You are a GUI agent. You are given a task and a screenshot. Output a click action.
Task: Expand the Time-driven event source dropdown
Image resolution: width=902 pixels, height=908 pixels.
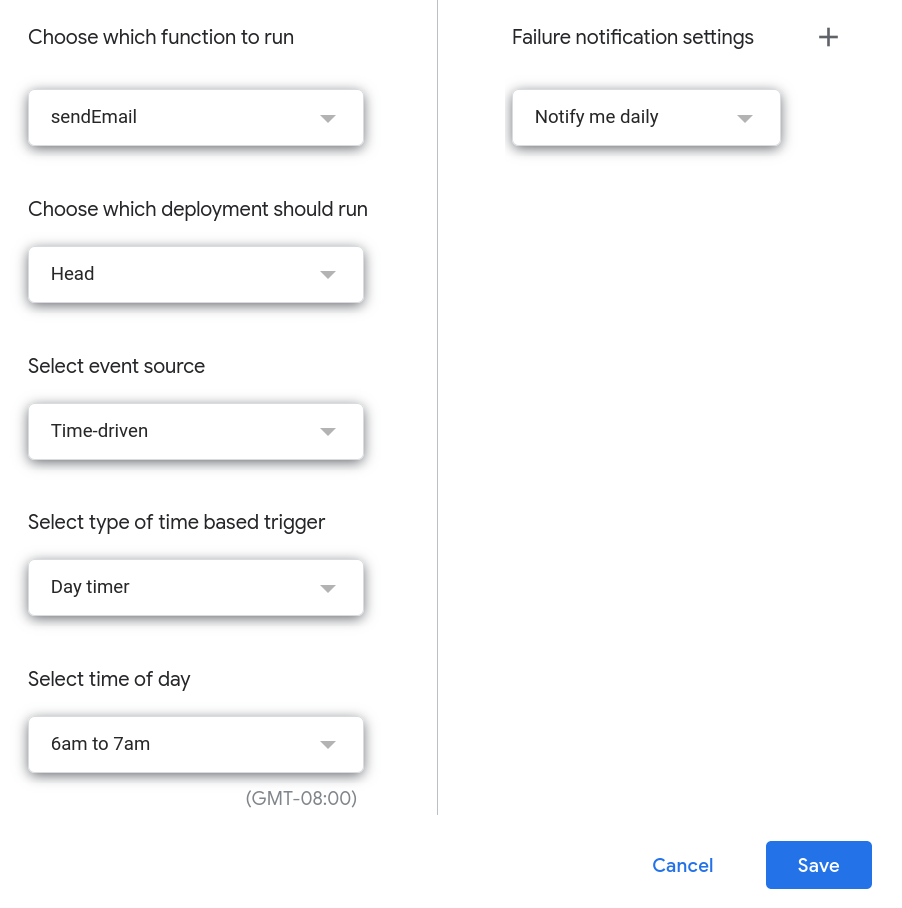click(196, 431)
